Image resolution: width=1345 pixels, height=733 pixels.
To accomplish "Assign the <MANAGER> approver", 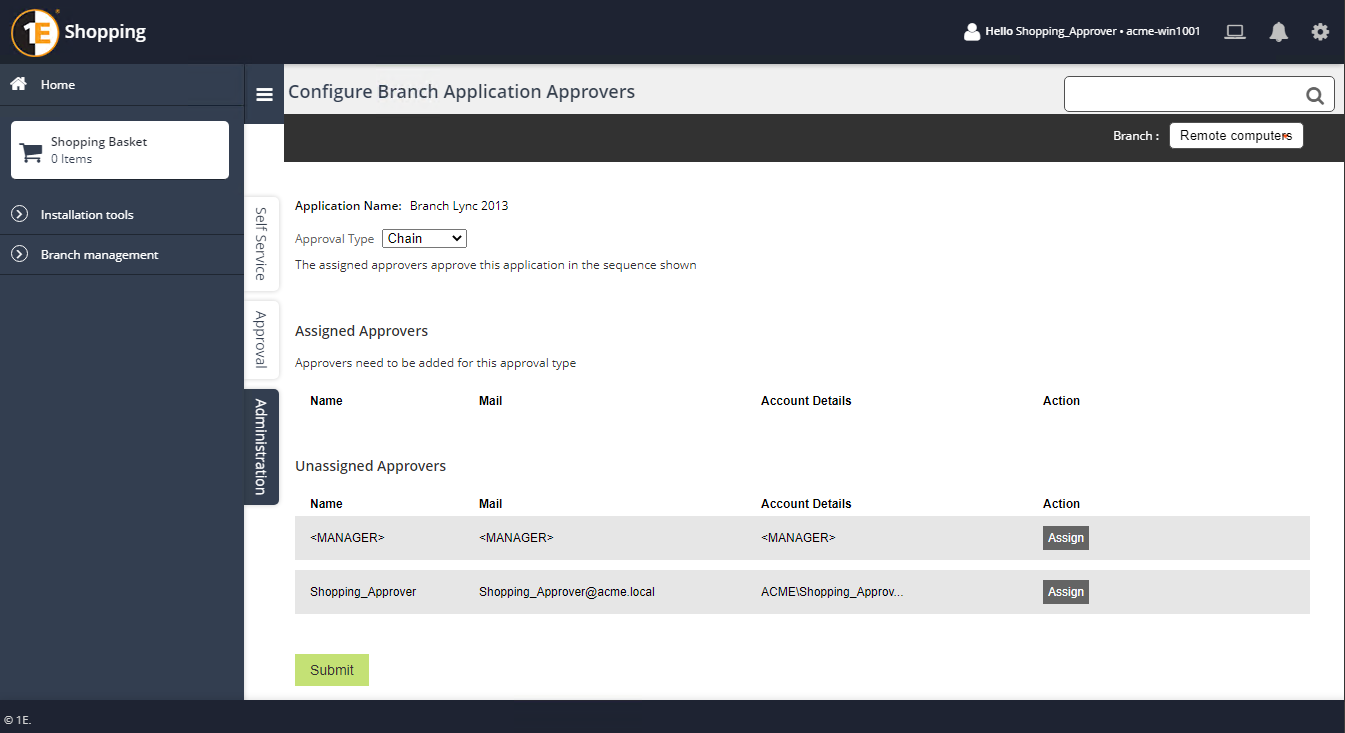I will pyautogui.click(x=1065, y=538).
